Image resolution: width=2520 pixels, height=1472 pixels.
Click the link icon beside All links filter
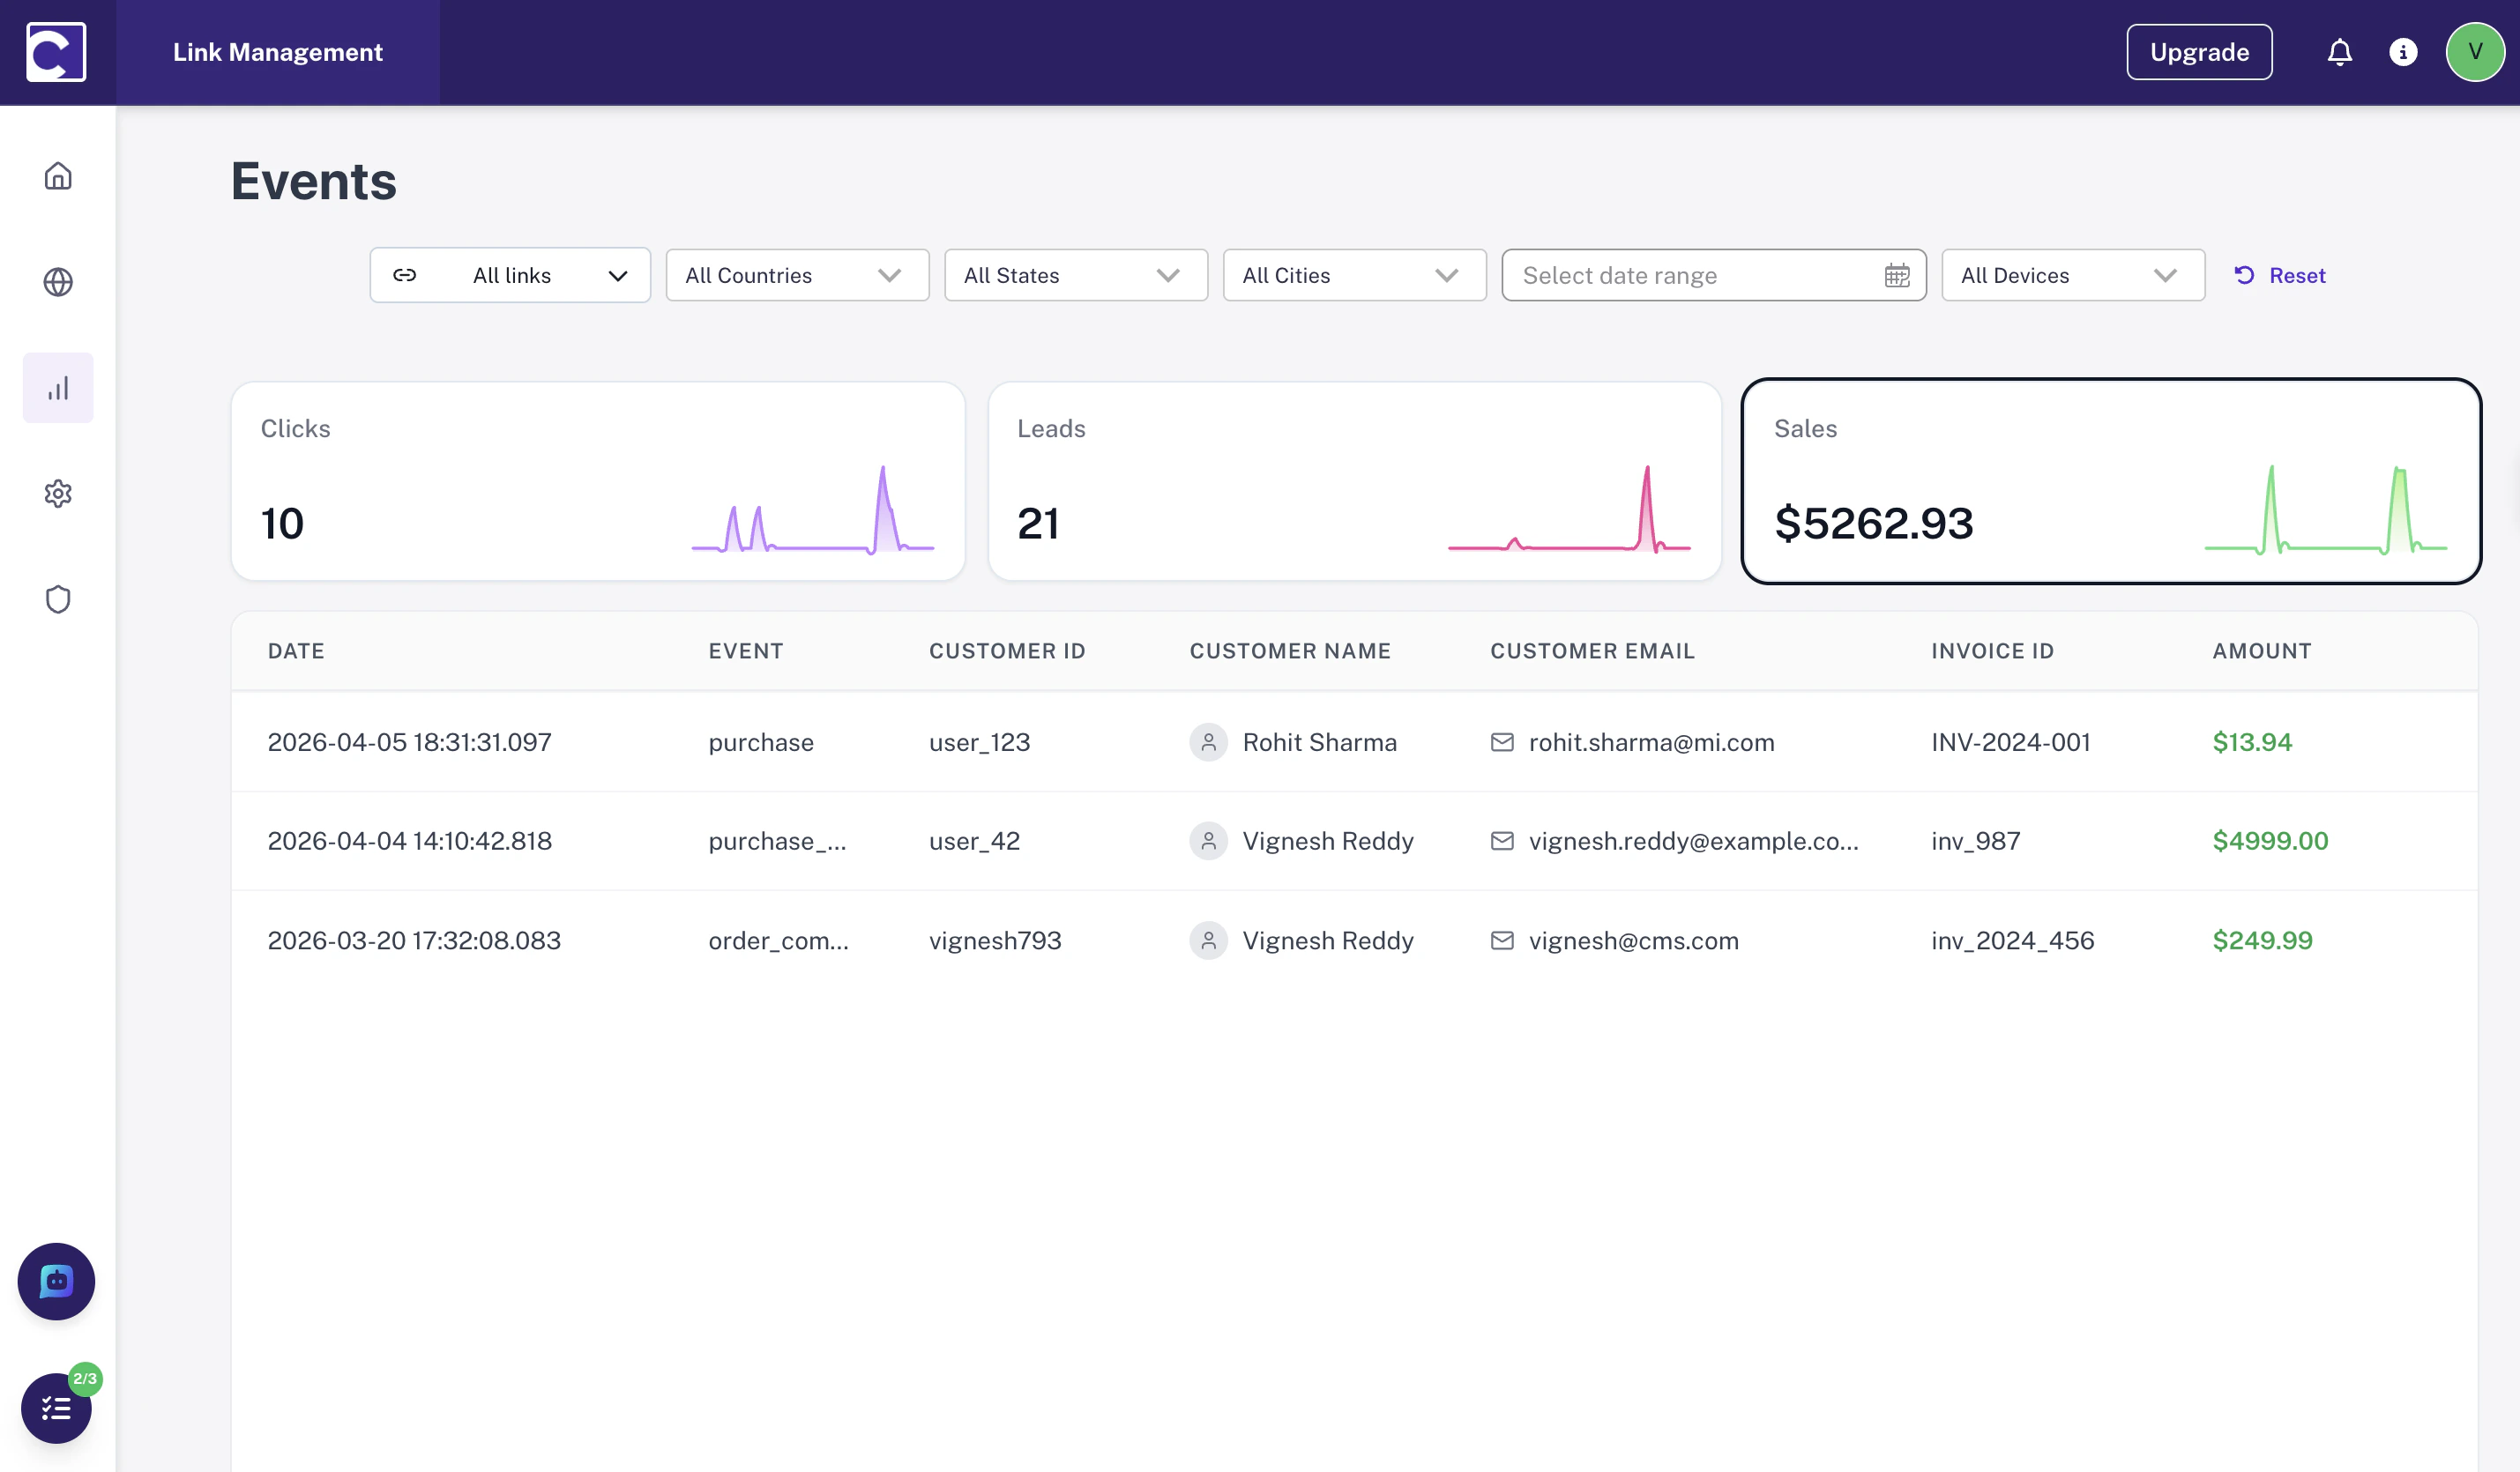tap(405, 275)
